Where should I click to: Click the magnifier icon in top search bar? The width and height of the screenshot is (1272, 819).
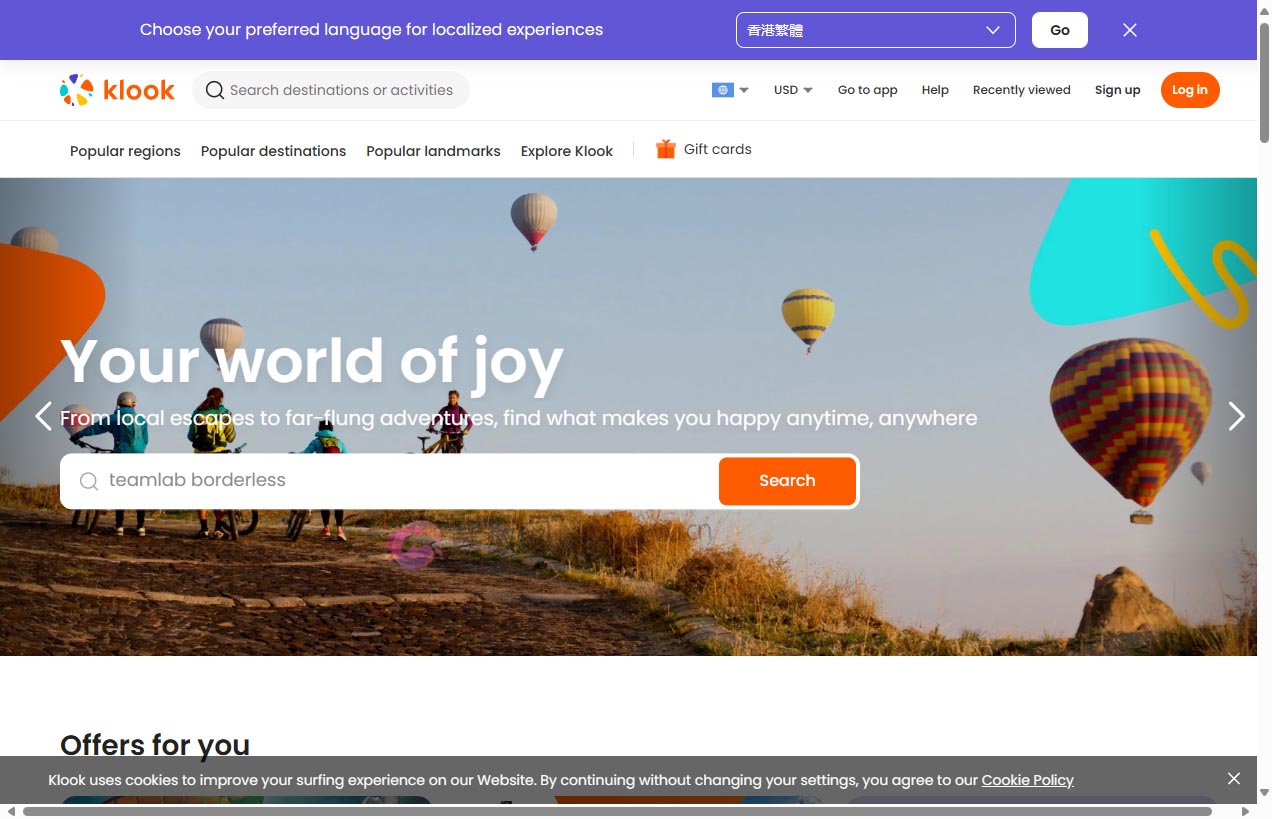point(214,90)
